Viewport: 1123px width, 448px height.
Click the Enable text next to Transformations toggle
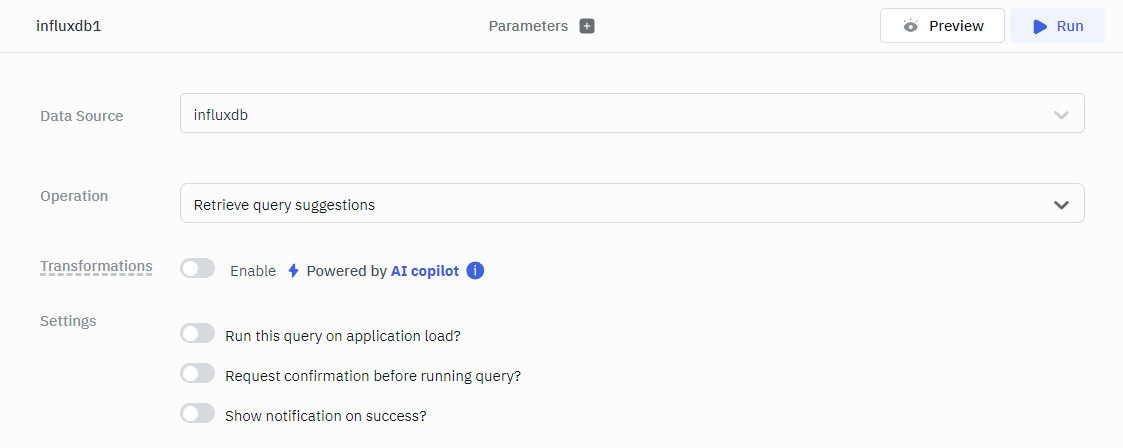(253, 271)
